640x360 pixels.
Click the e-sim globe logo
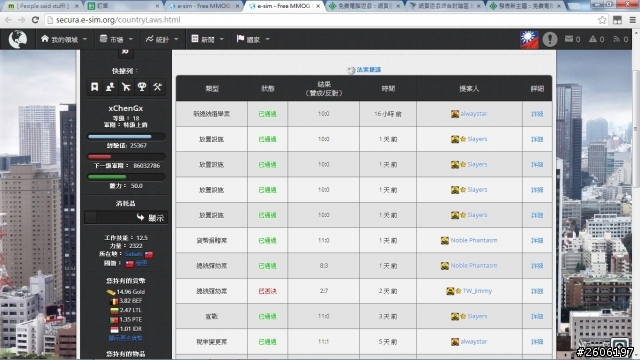click(18, 39)
